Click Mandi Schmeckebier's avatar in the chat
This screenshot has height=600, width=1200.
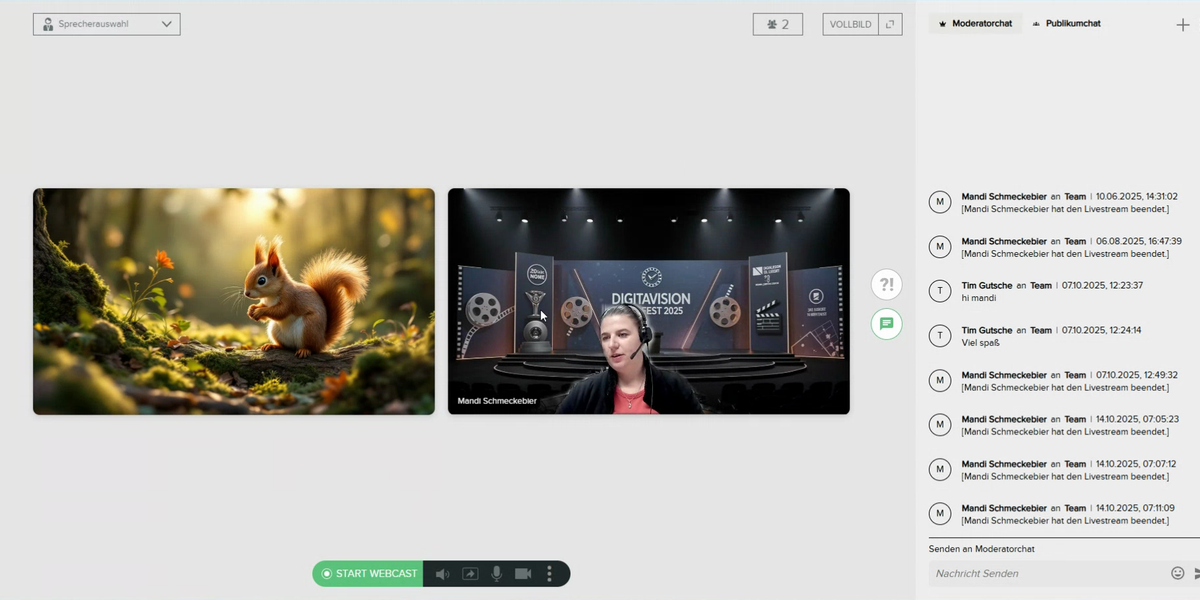(939, 201)
